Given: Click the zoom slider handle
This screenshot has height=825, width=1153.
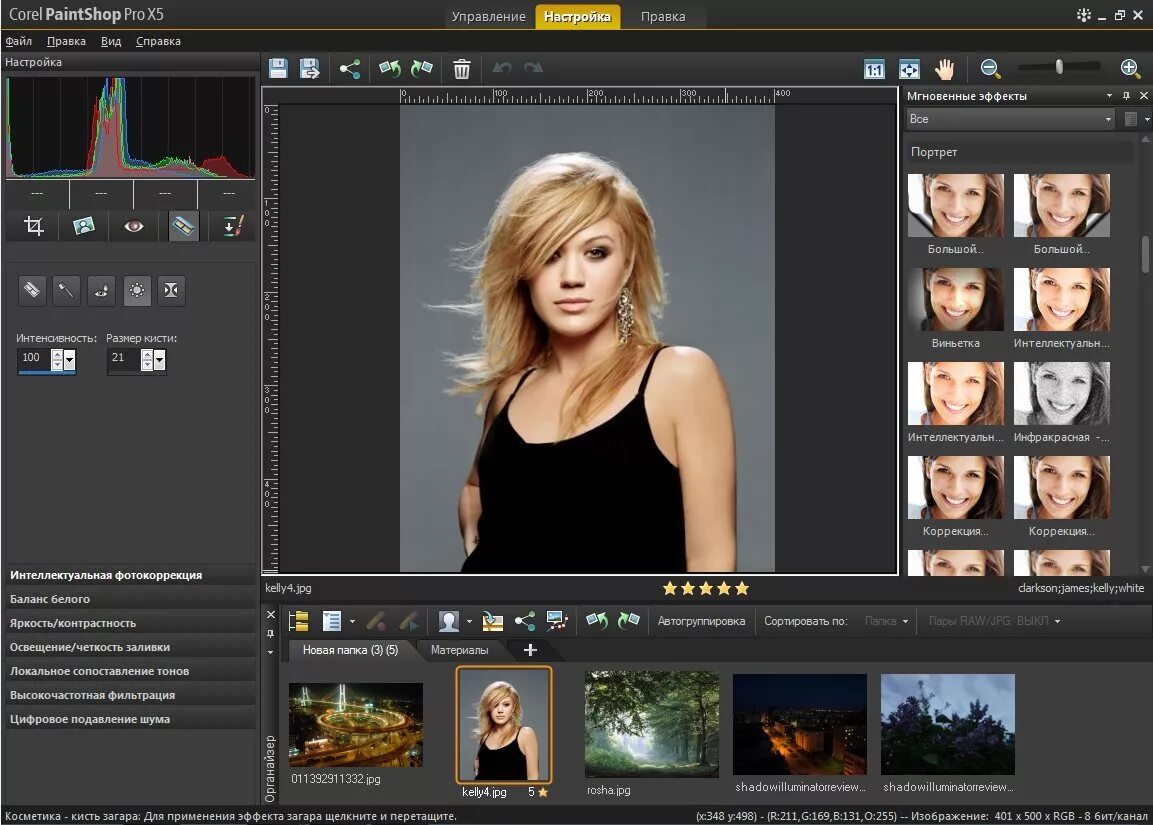Looking at the screenshot, I should pyautogui.click(x=1059, y=67).
